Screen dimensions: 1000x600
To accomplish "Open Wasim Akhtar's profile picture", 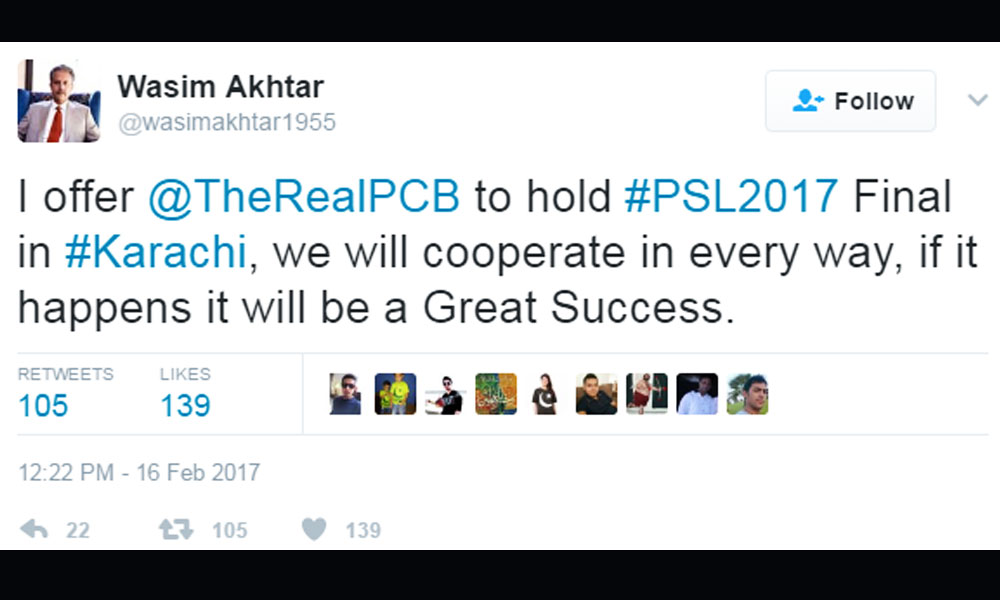I will click(59, 101).
